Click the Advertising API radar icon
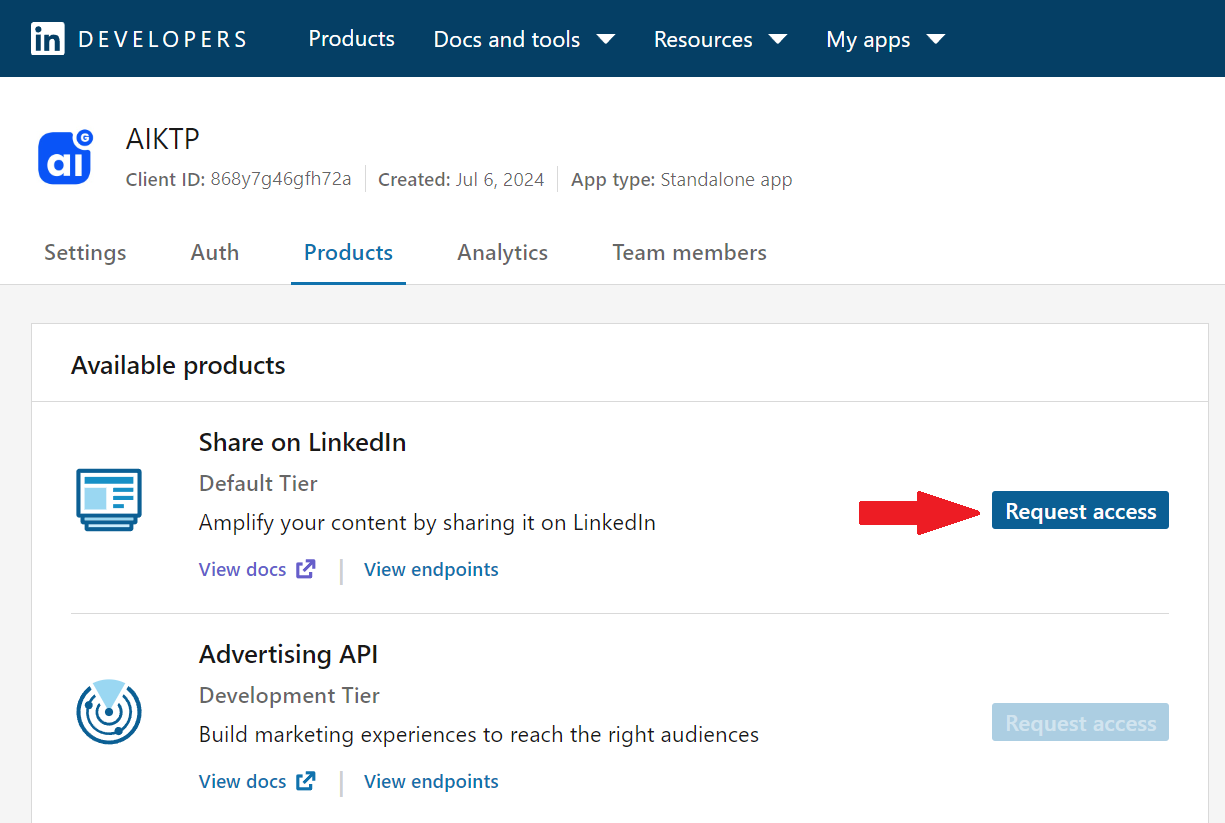Screen dimensions: 1225x823 109,712
